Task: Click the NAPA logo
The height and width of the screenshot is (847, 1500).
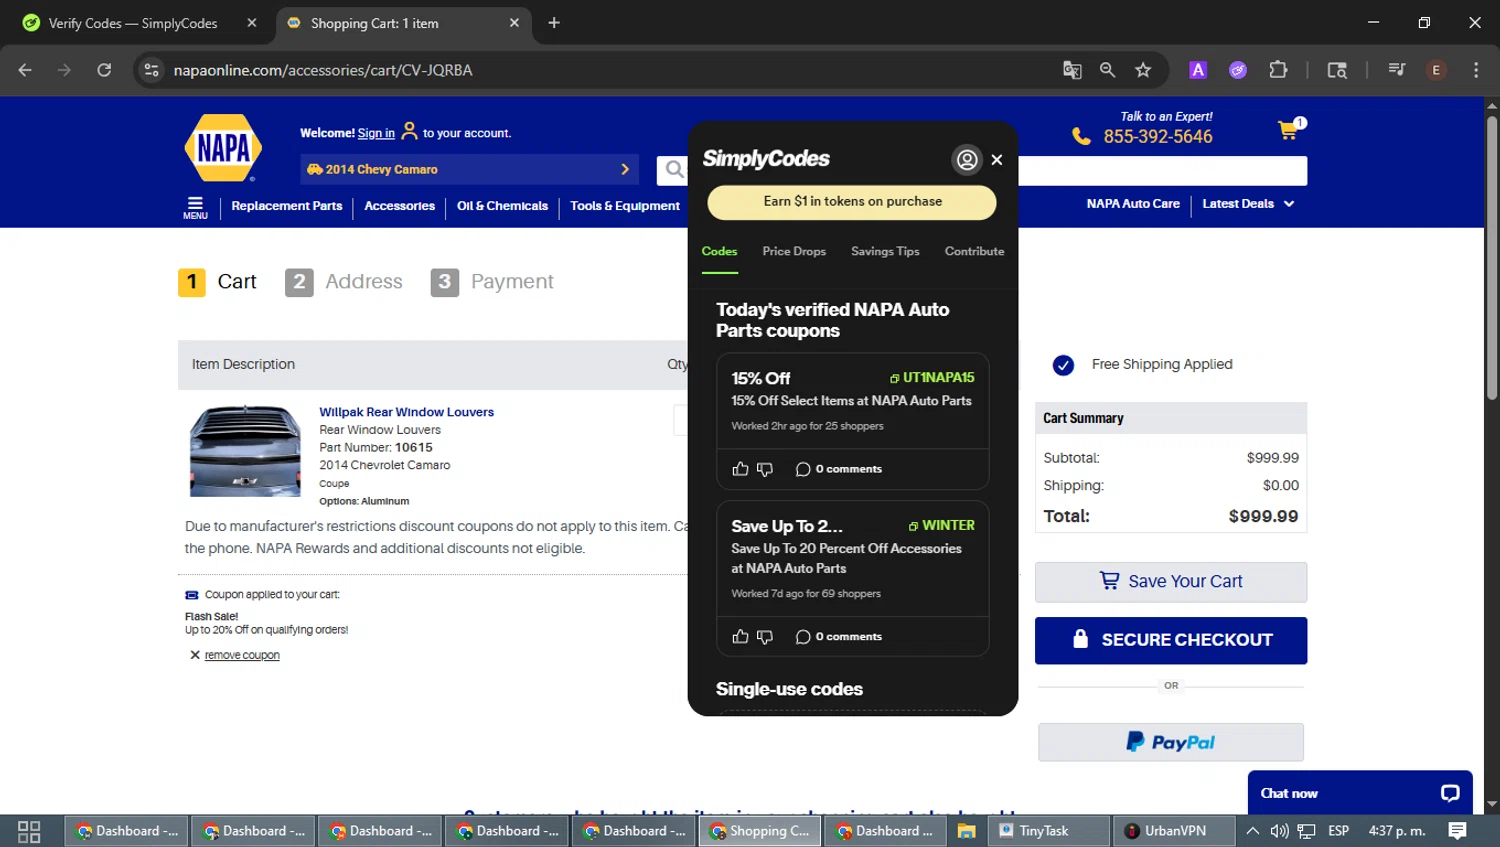Action: tap(223, 148)
